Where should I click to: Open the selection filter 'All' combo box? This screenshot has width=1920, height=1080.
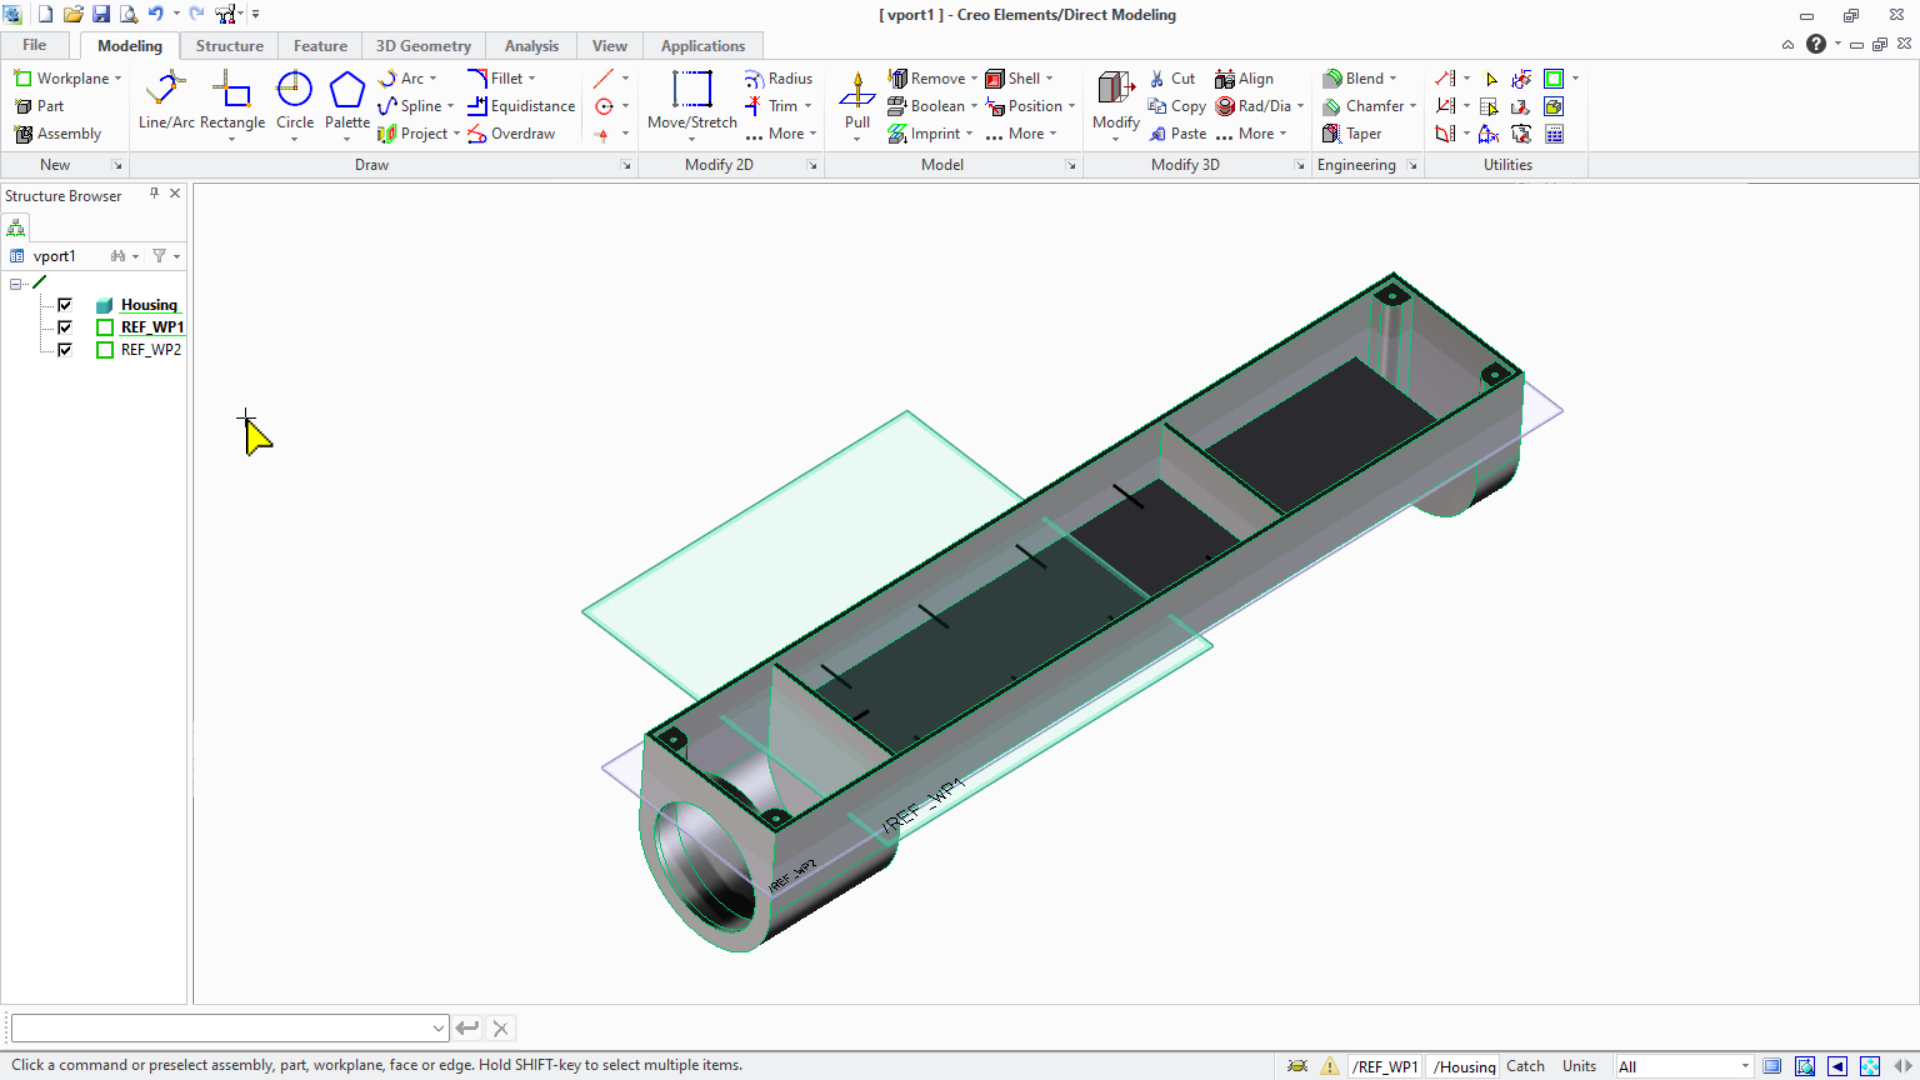pos(1683,1066)
